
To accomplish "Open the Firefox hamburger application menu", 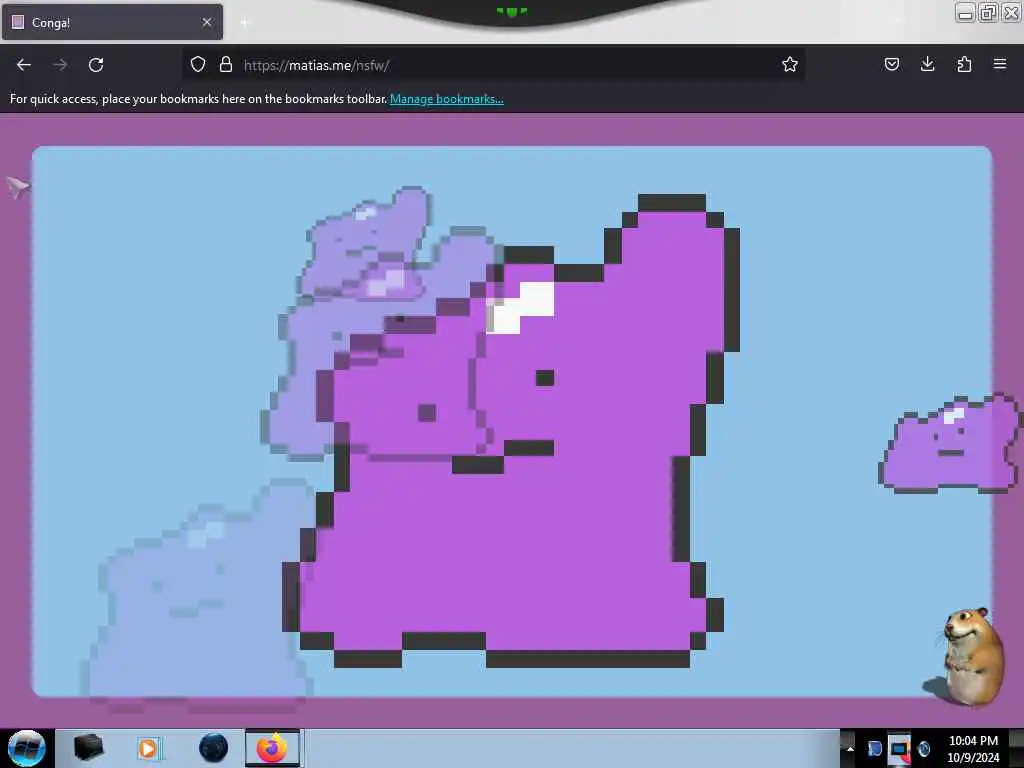I will click(x=1000, y=65).
